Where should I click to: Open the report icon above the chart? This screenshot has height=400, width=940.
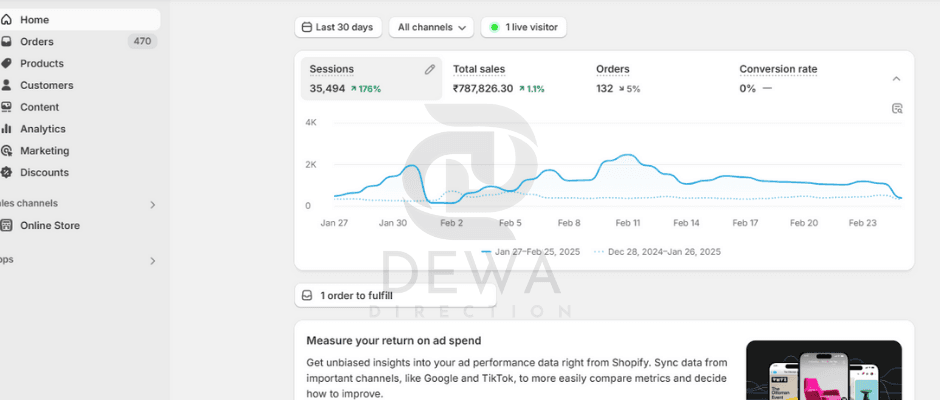tap(897, 108)
